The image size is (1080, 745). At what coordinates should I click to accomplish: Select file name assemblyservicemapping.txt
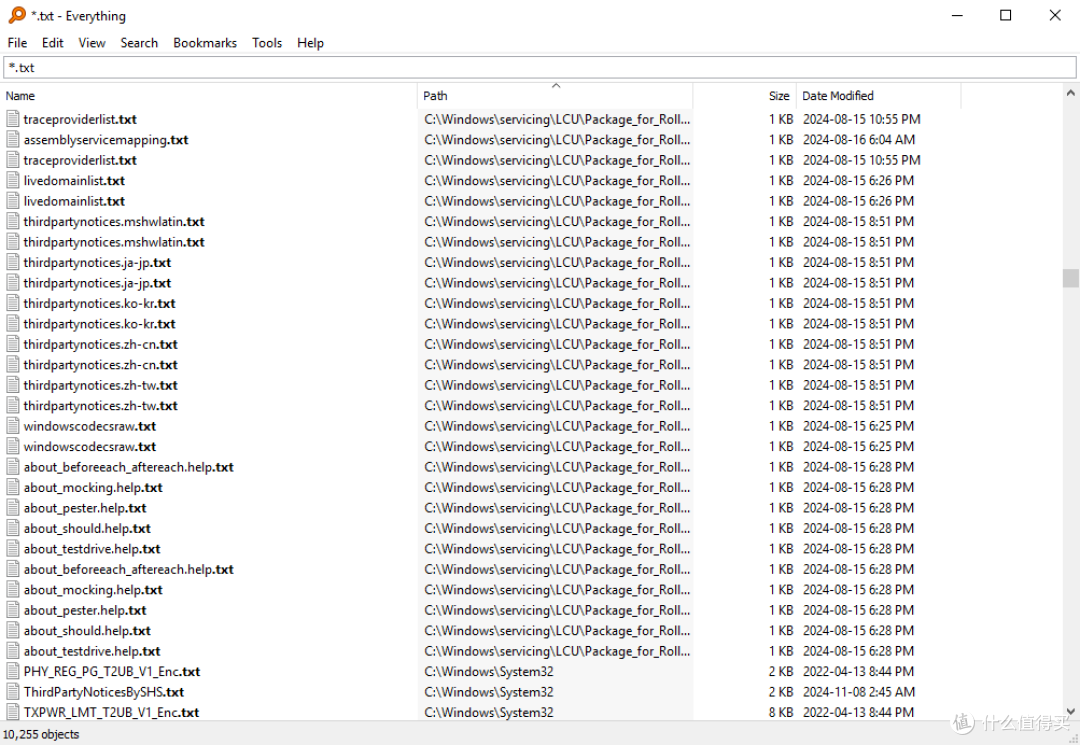[x=106, y=140]
